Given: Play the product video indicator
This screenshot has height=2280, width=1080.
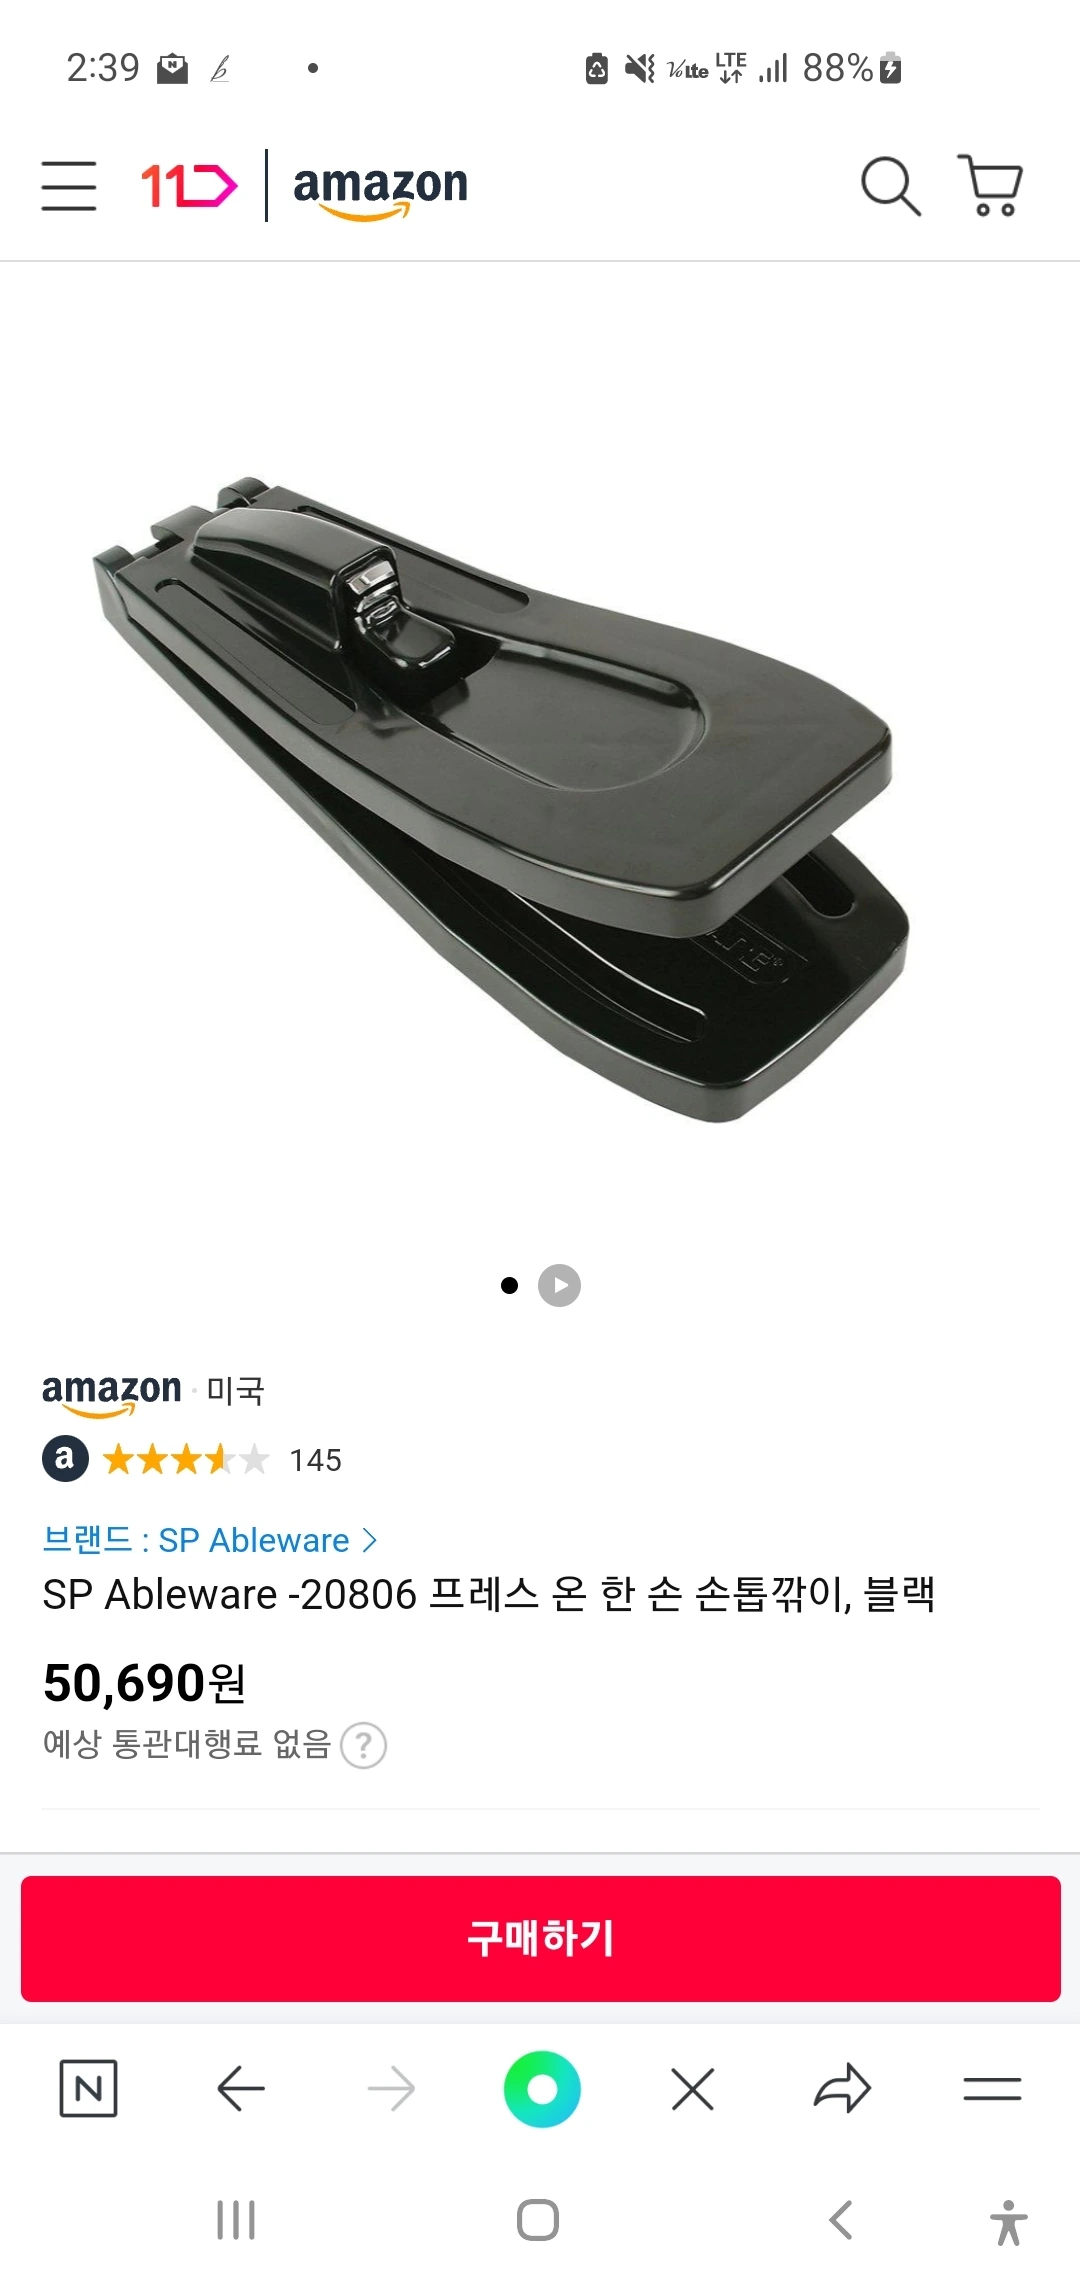Looking at the screenshot, I should coord(559,1286).
